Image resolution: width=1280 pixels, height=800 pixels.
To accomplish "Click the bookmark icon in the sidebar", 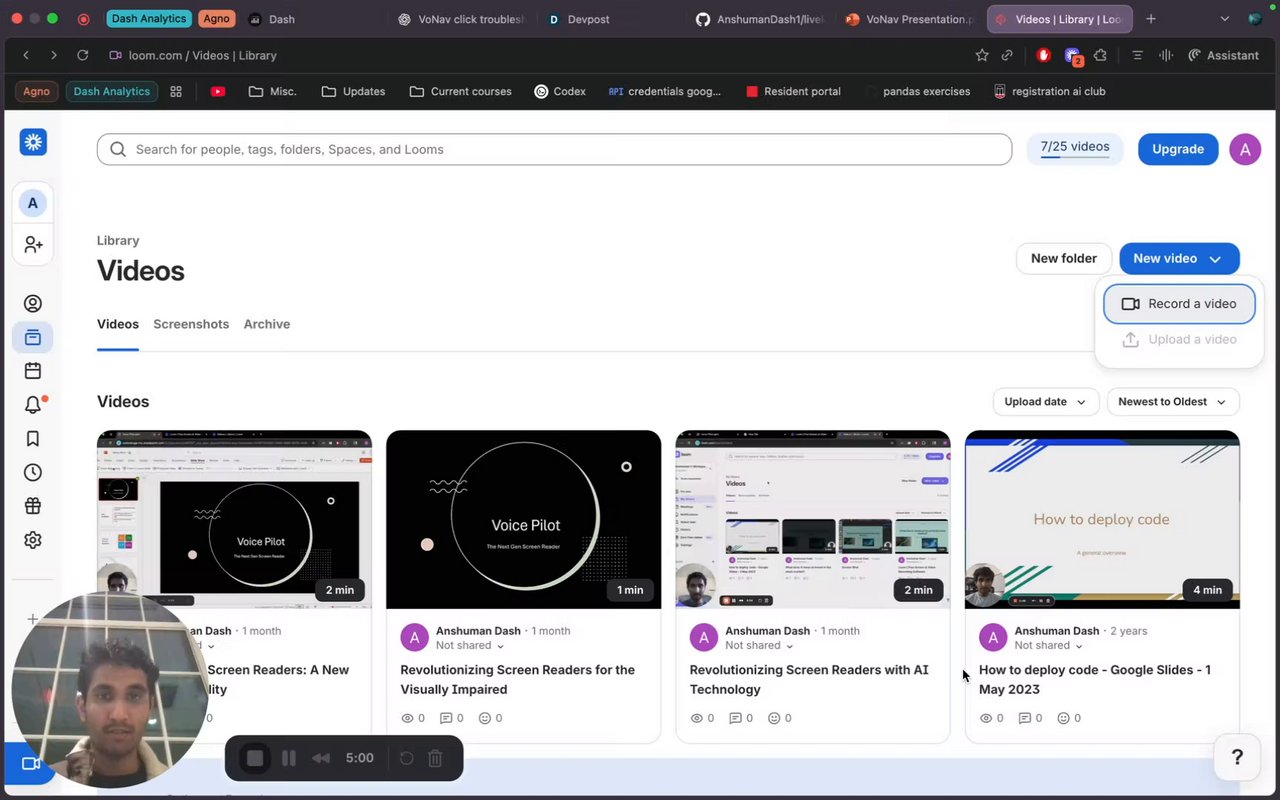I will tap(33, 438).
